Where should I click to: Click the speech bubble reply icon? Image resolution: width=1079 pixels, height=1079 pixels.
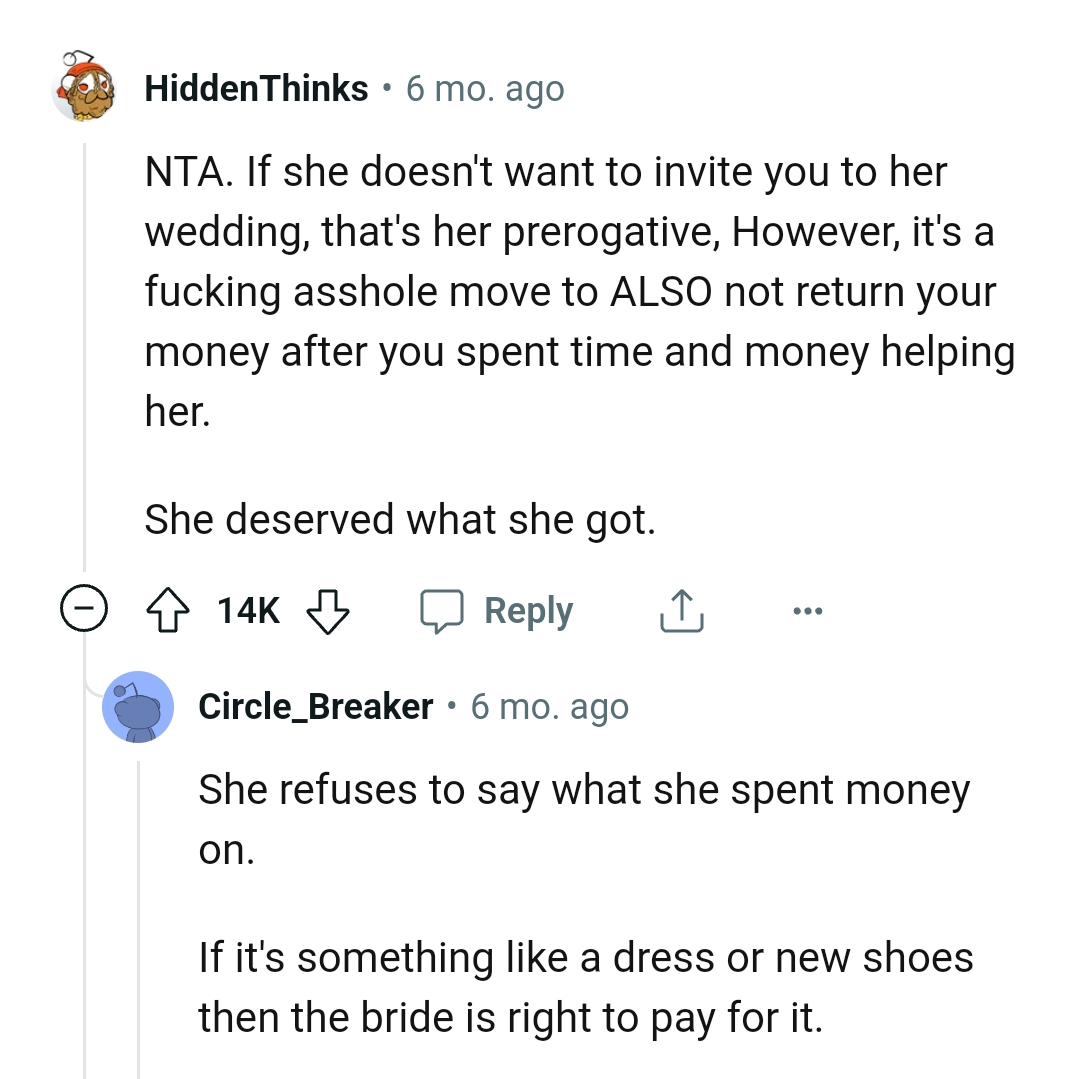pos(440,610)
